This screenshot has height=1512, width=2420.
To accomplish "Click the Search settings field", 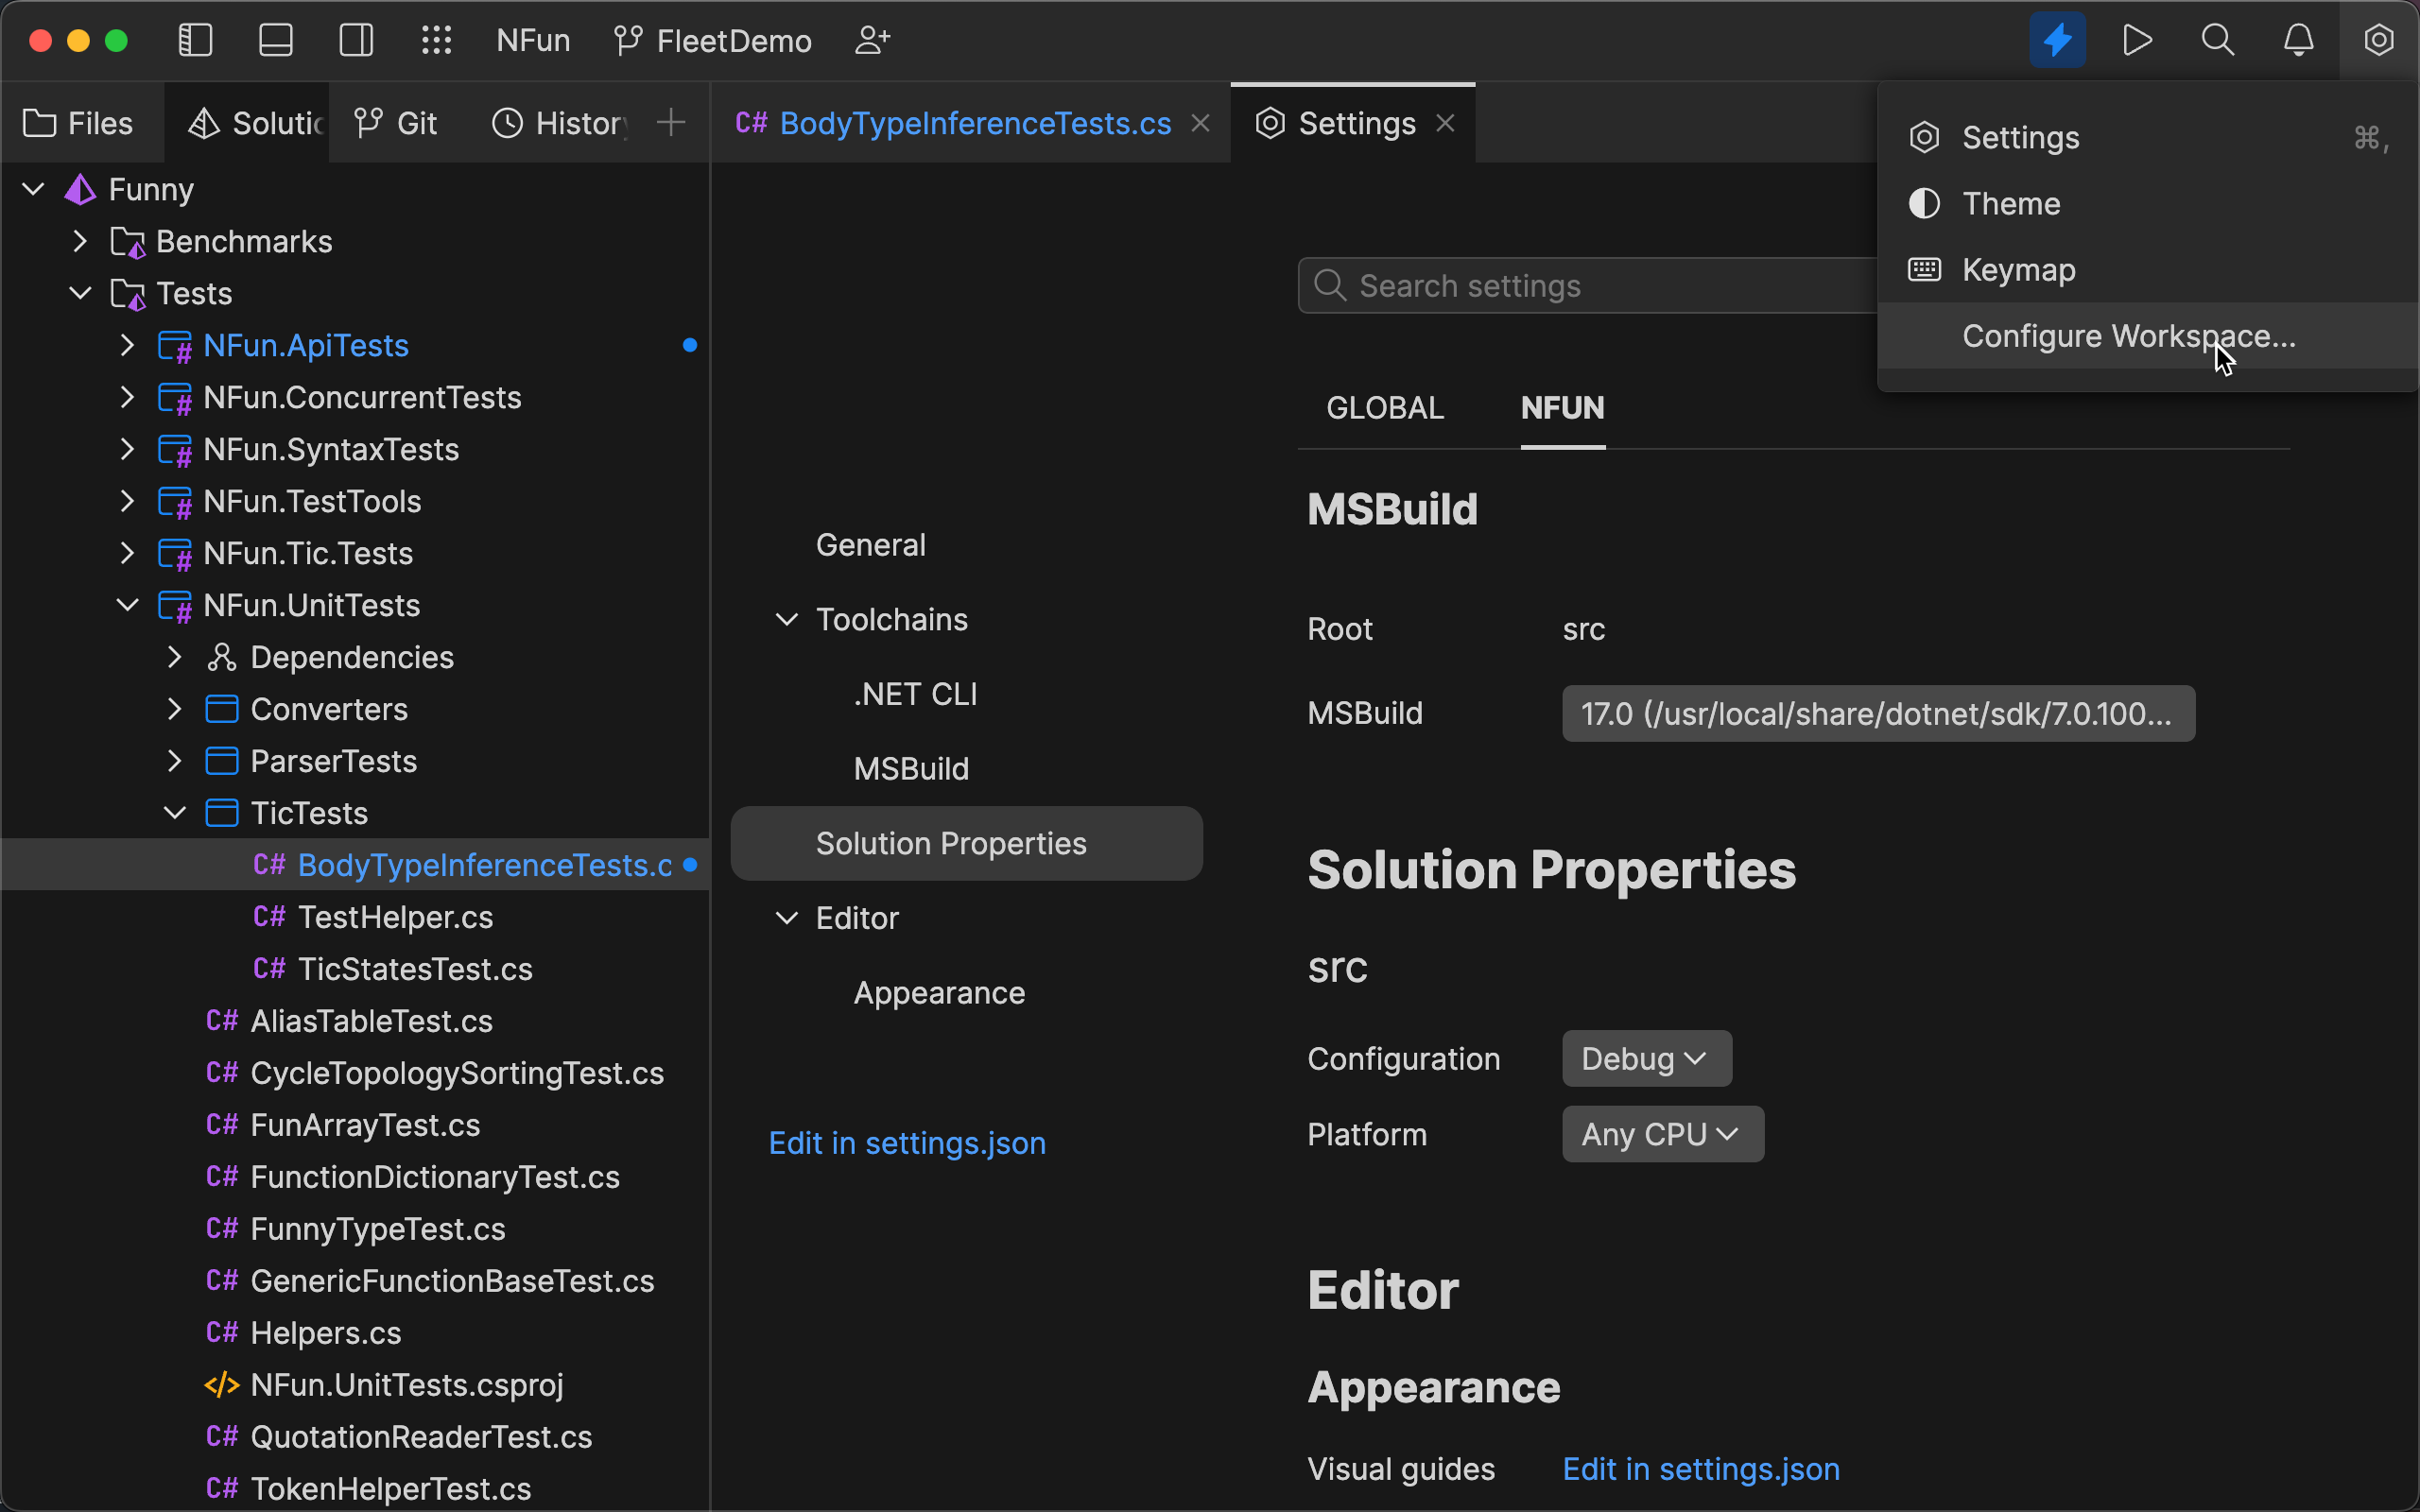I will pyautogui.click(x=1588, y=286).
